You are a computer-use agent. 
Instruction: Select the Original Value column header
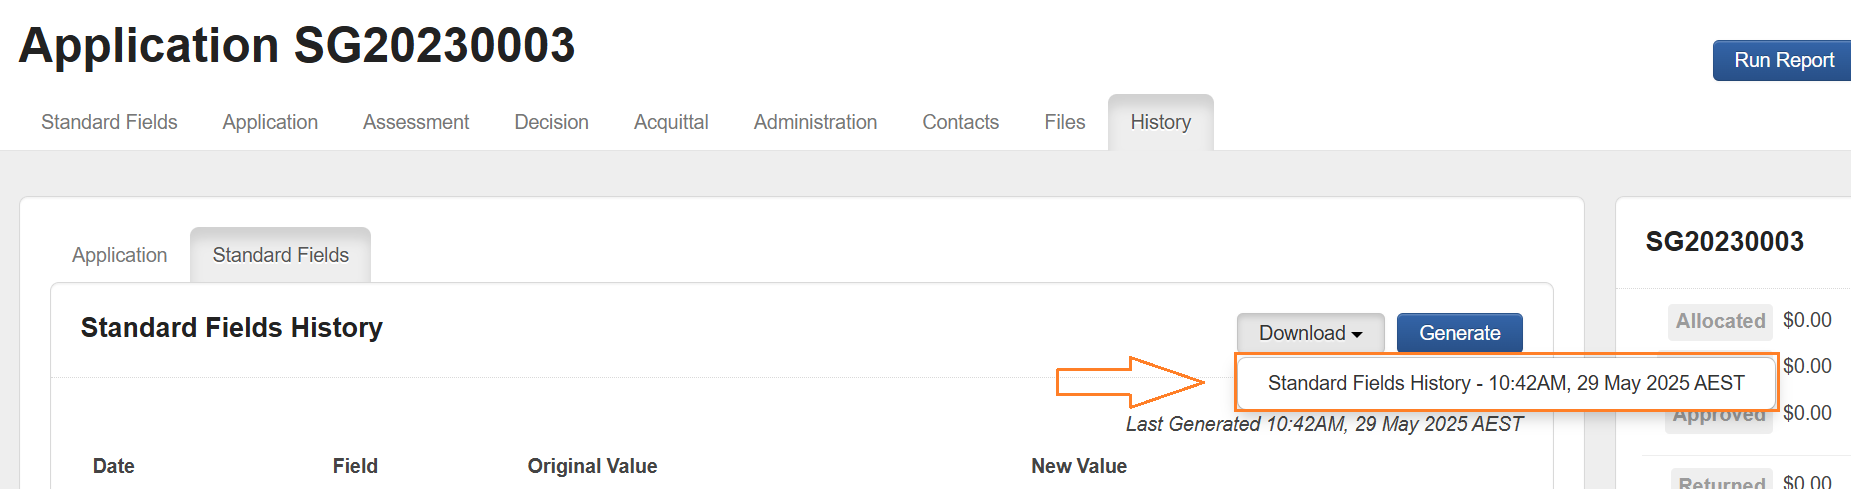[592, 466]
